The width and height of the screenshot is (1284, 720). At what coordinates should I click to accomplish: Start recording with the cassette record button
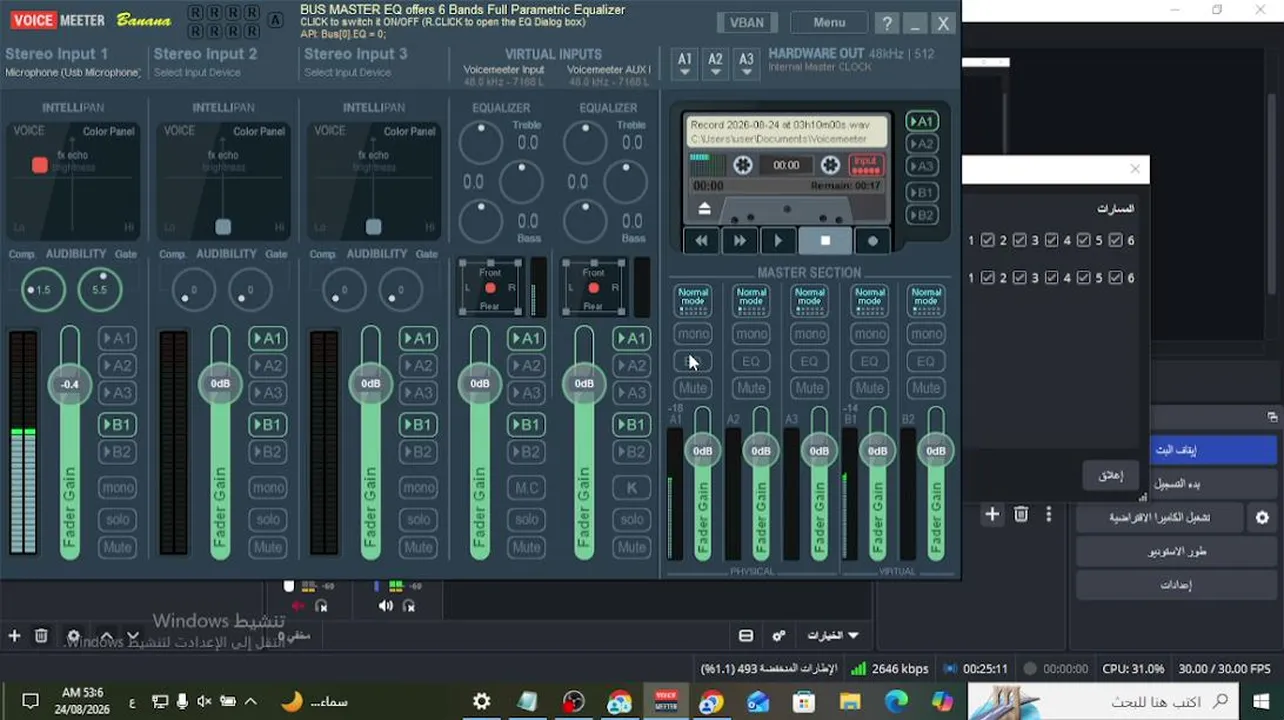873,241
